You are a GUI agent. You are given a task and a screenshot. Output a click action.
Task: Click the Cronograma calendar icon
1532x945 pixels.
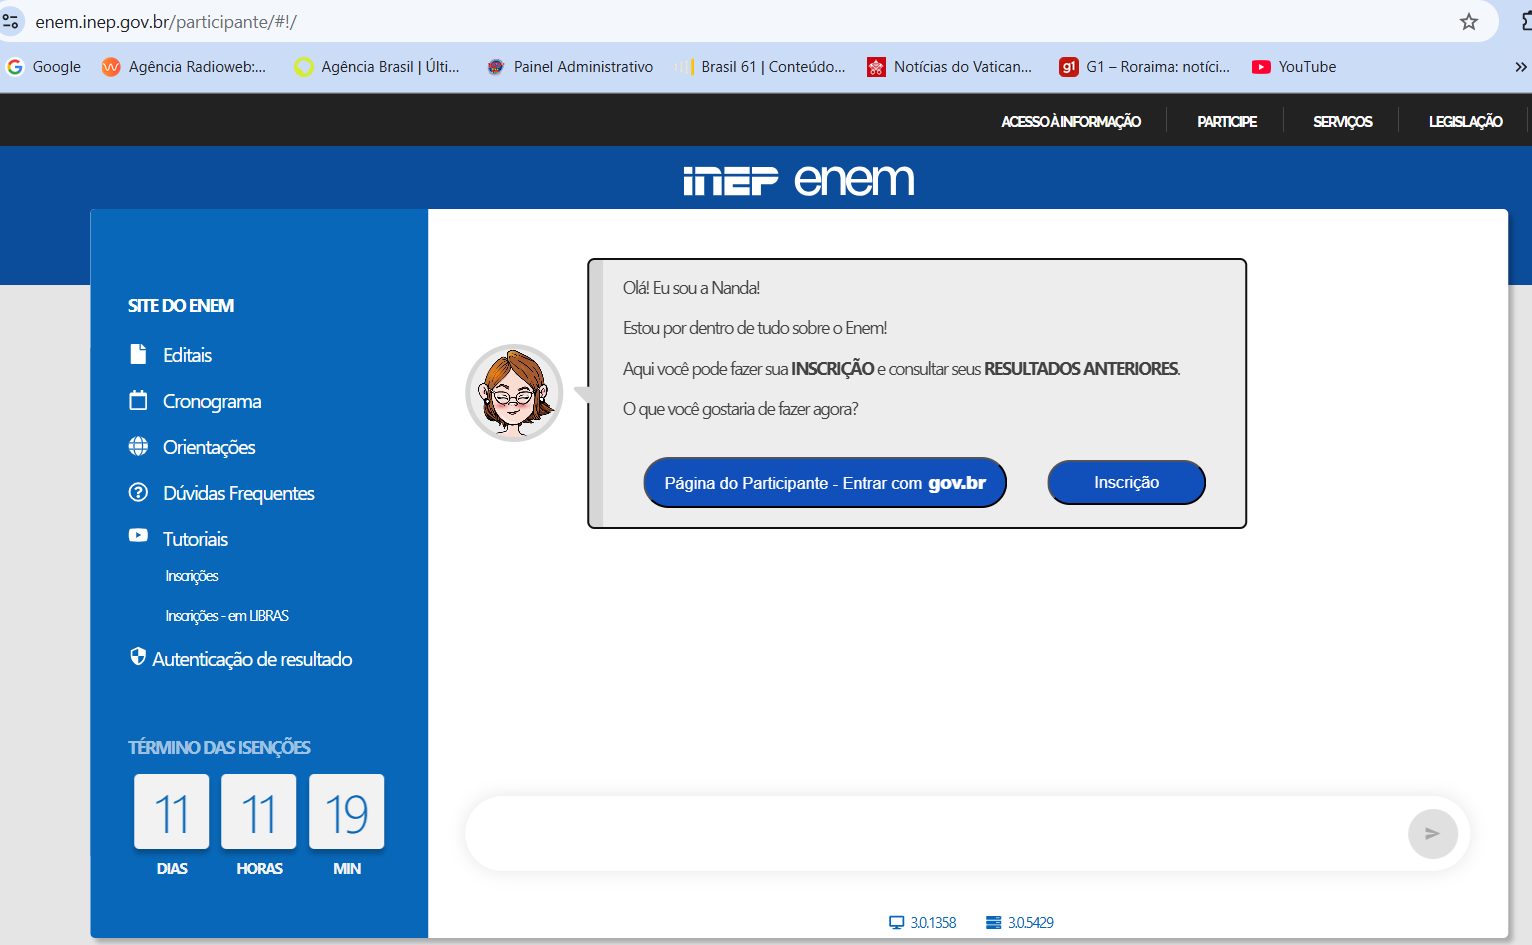pos(138,400)
